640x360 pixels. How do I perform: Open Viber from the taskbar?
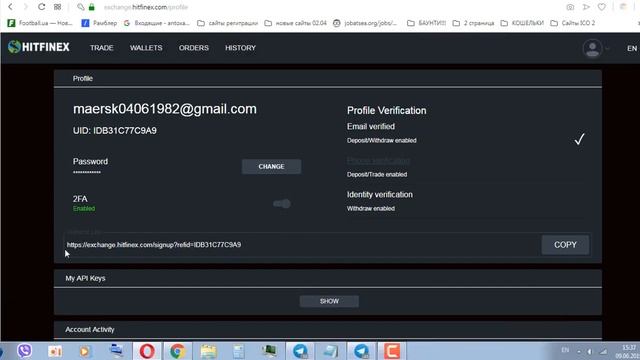[x=24, y=351]
